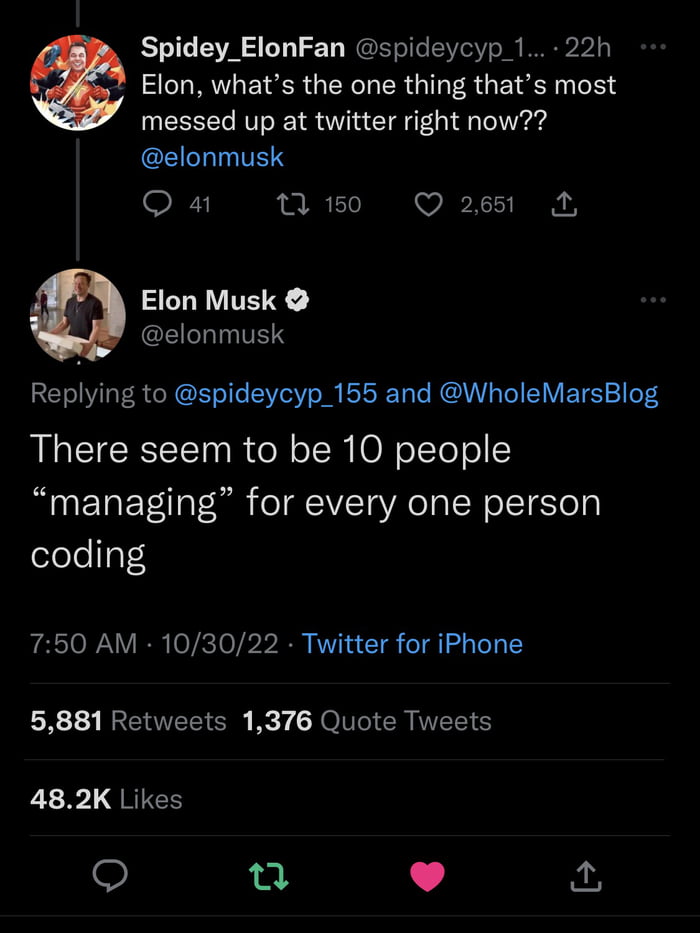This screenshot has height=933, width=700.
Task: Visit @WholeMarsBlog from the Replying to line
Action: pos(548,393)
